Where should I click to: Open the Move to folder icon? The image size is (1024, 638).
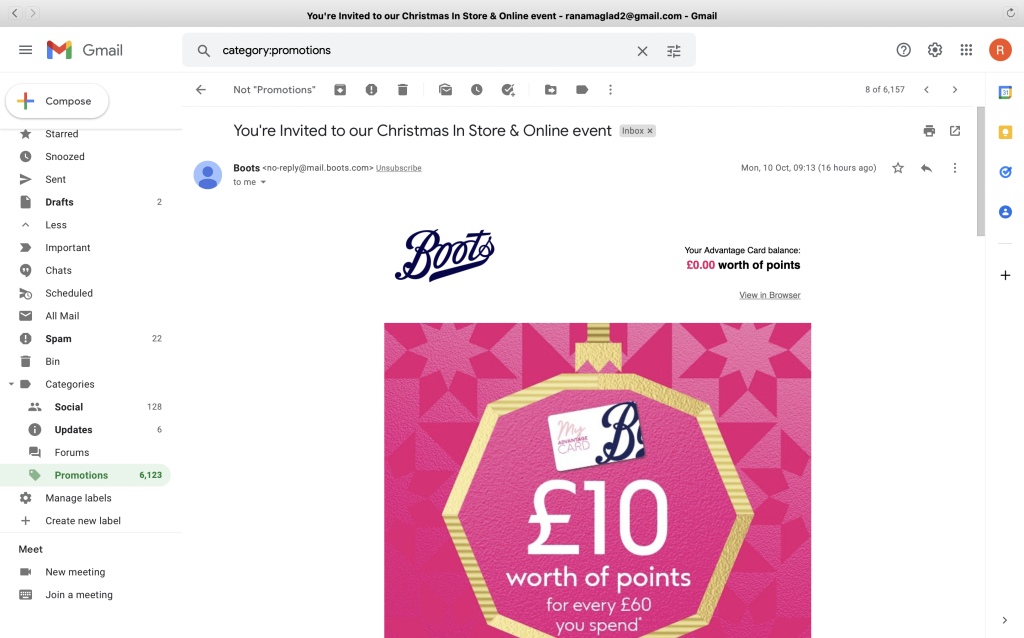[x=551, y=90]
